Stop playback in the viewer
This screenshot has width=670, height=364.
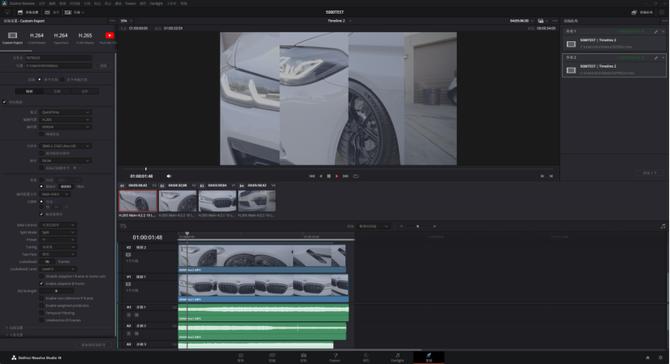coord(329,176)
